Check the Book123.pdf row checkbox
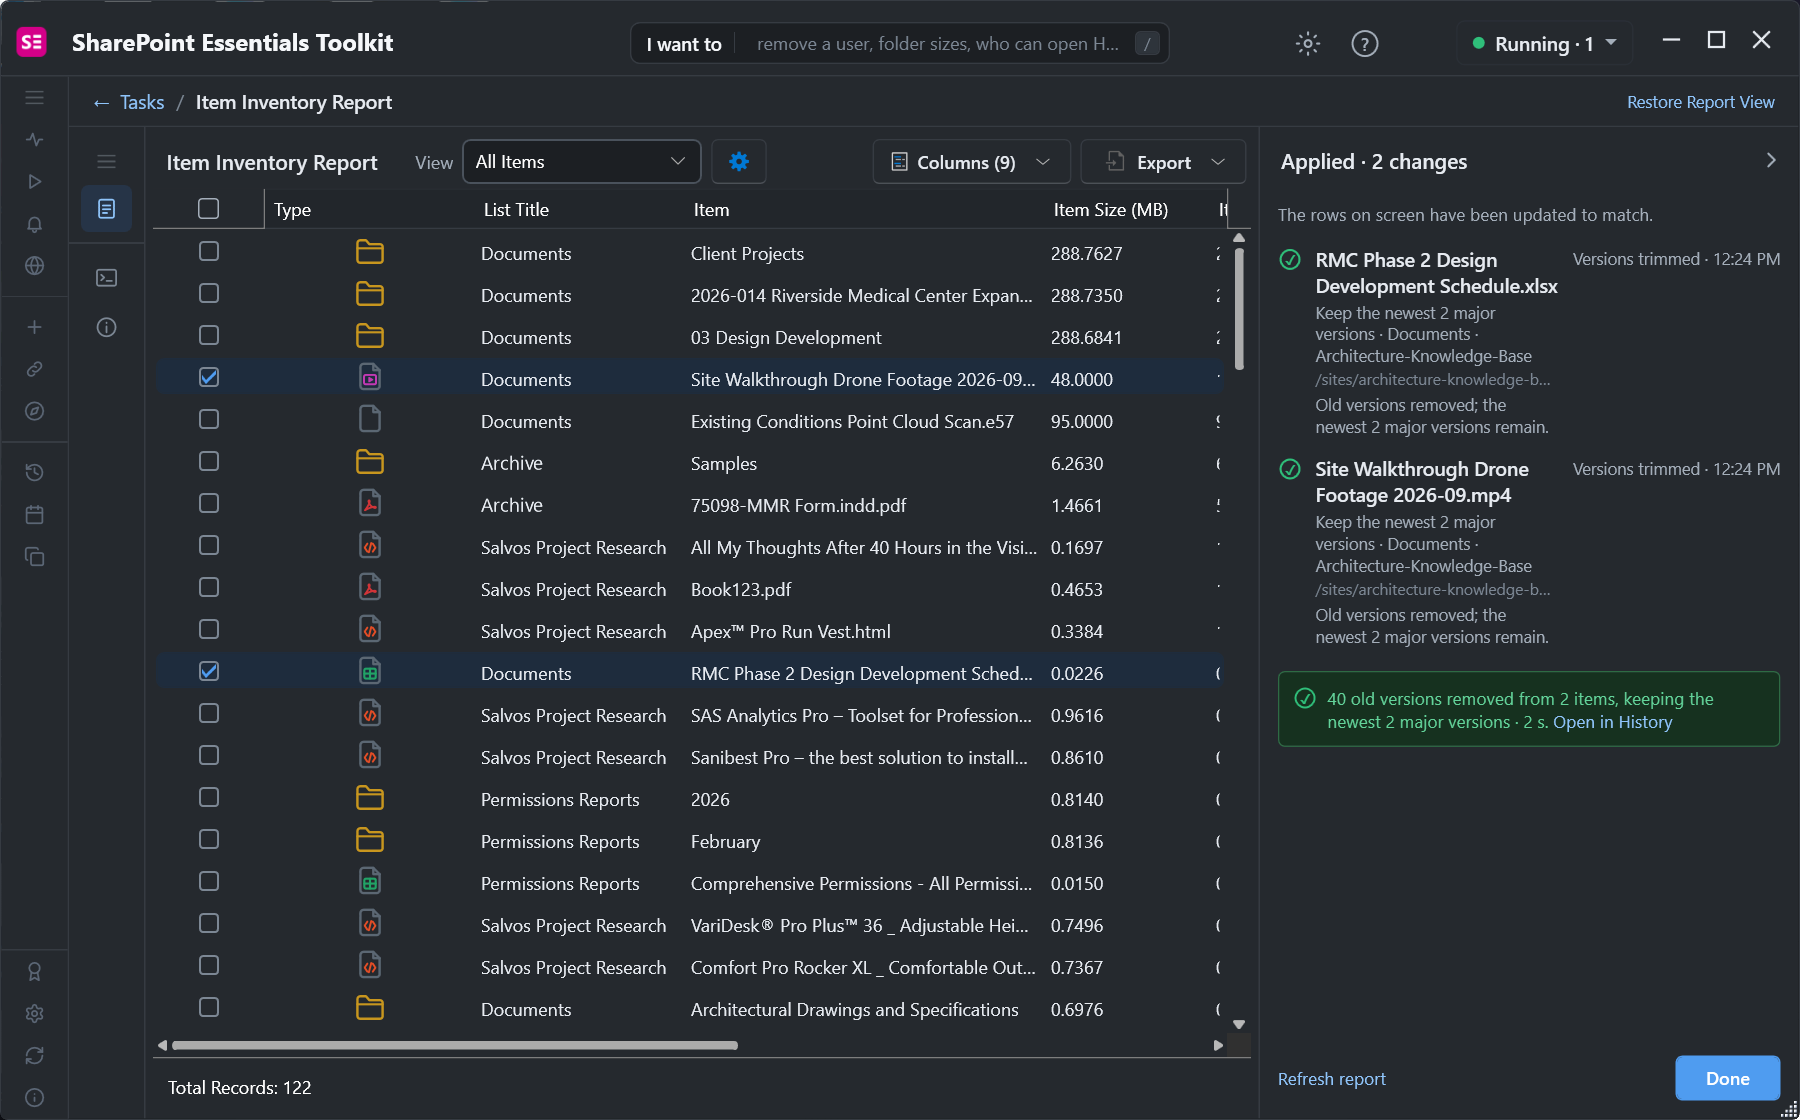Screen dimensions: 1800x1120 pos(209,587)
